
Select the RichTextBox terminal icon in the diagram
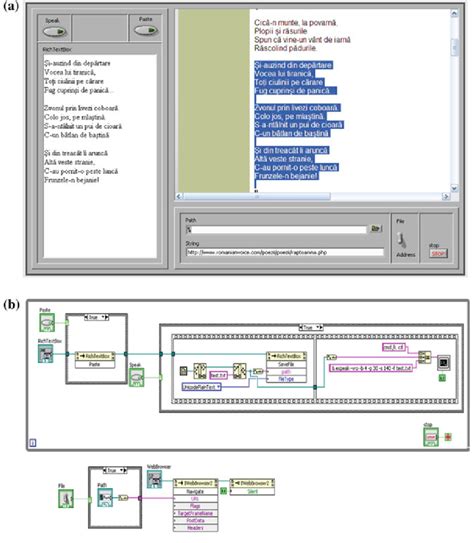(45, 354)
